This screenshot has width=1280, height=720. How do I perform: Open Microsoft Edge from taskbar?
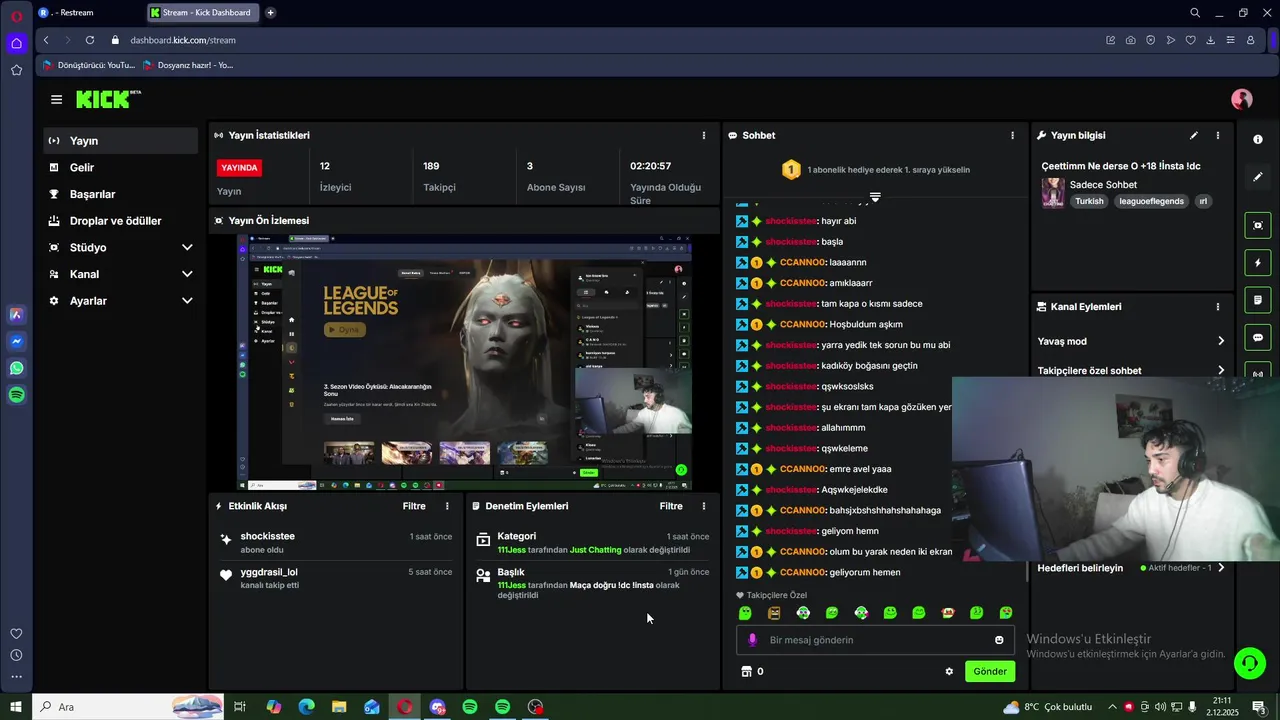pyautogui.click(x=306, y=707)
